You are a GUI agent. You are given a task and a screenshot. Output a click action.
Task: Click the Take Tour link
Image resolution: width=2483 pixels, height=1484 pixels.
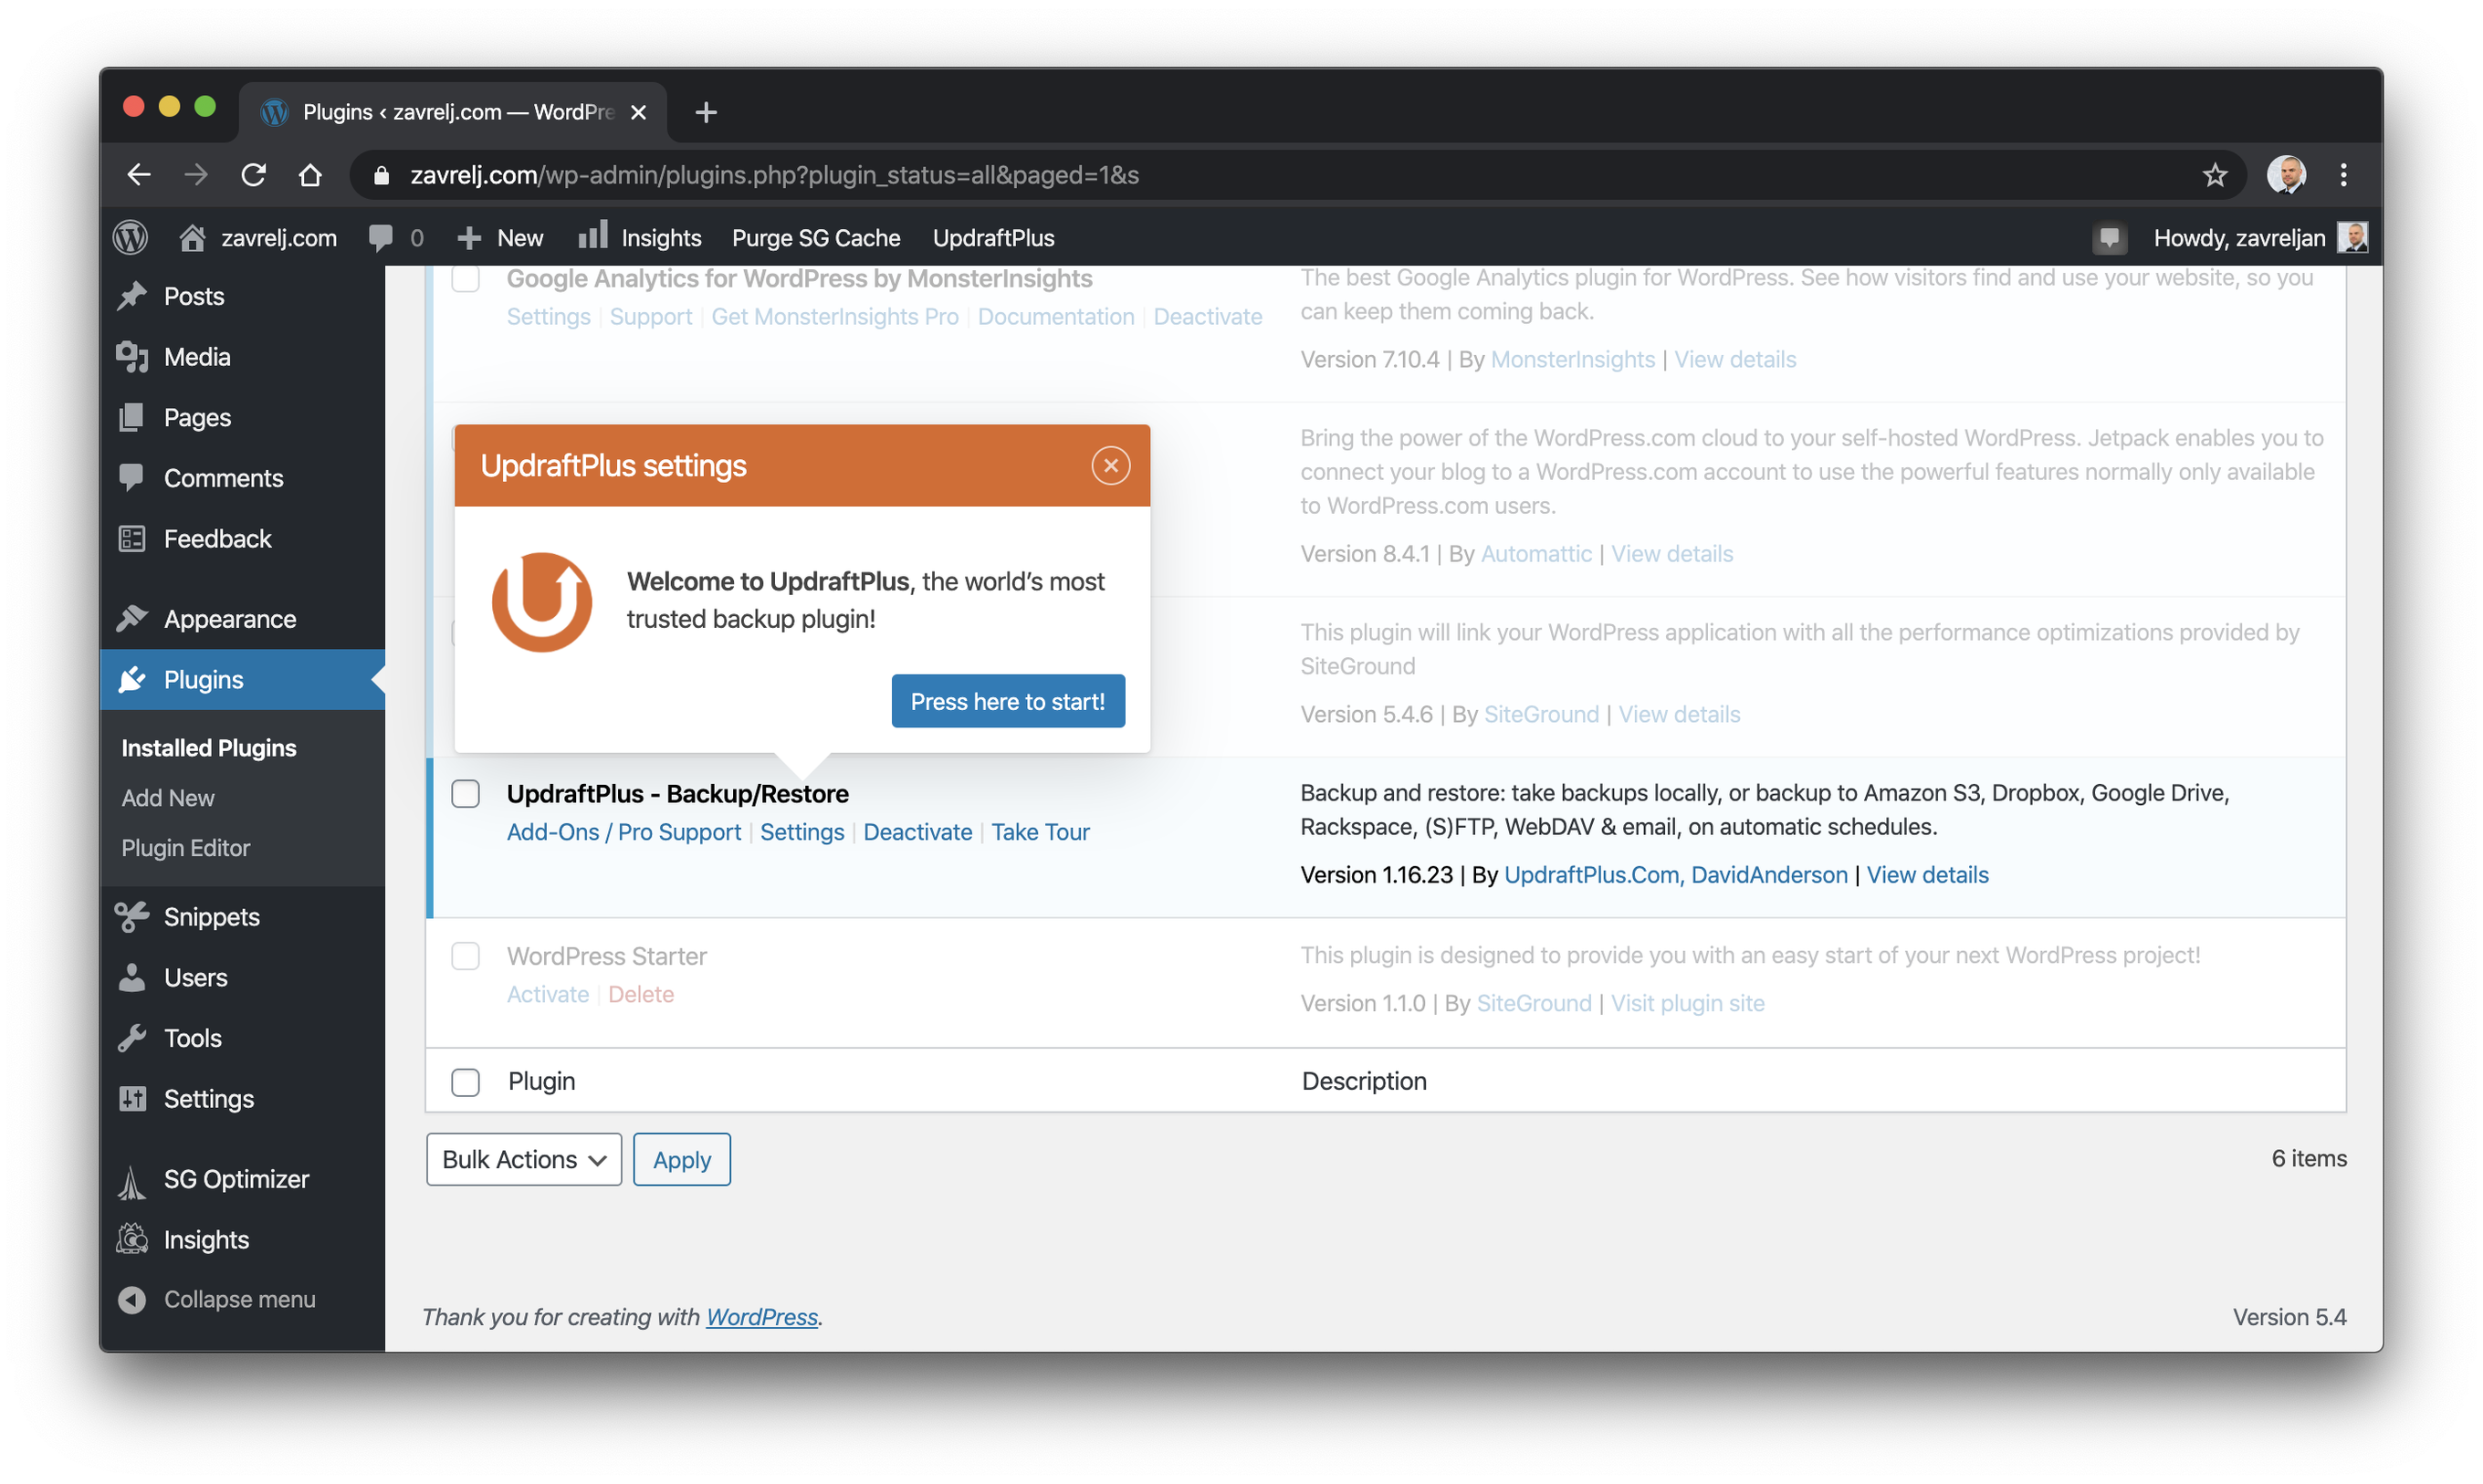coord(1040,833)
